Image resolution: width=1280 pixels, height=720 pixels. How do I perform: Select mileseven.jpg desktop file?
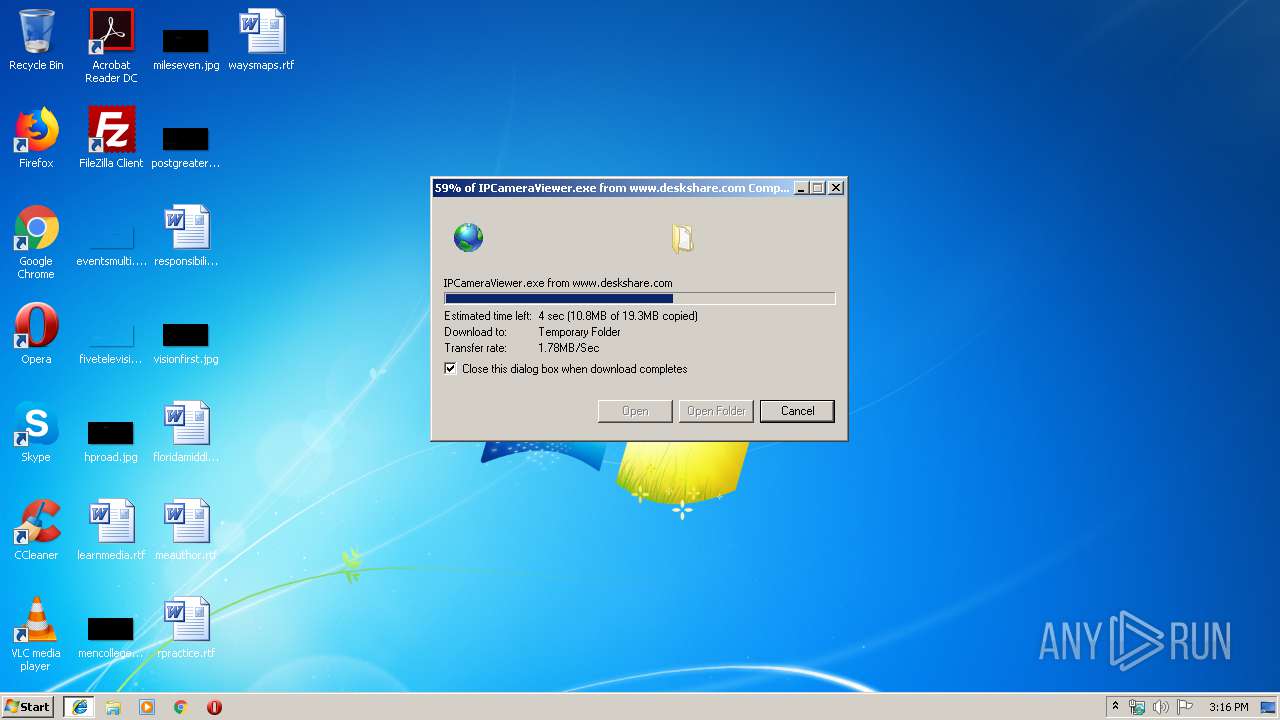[x=186, y=48]
